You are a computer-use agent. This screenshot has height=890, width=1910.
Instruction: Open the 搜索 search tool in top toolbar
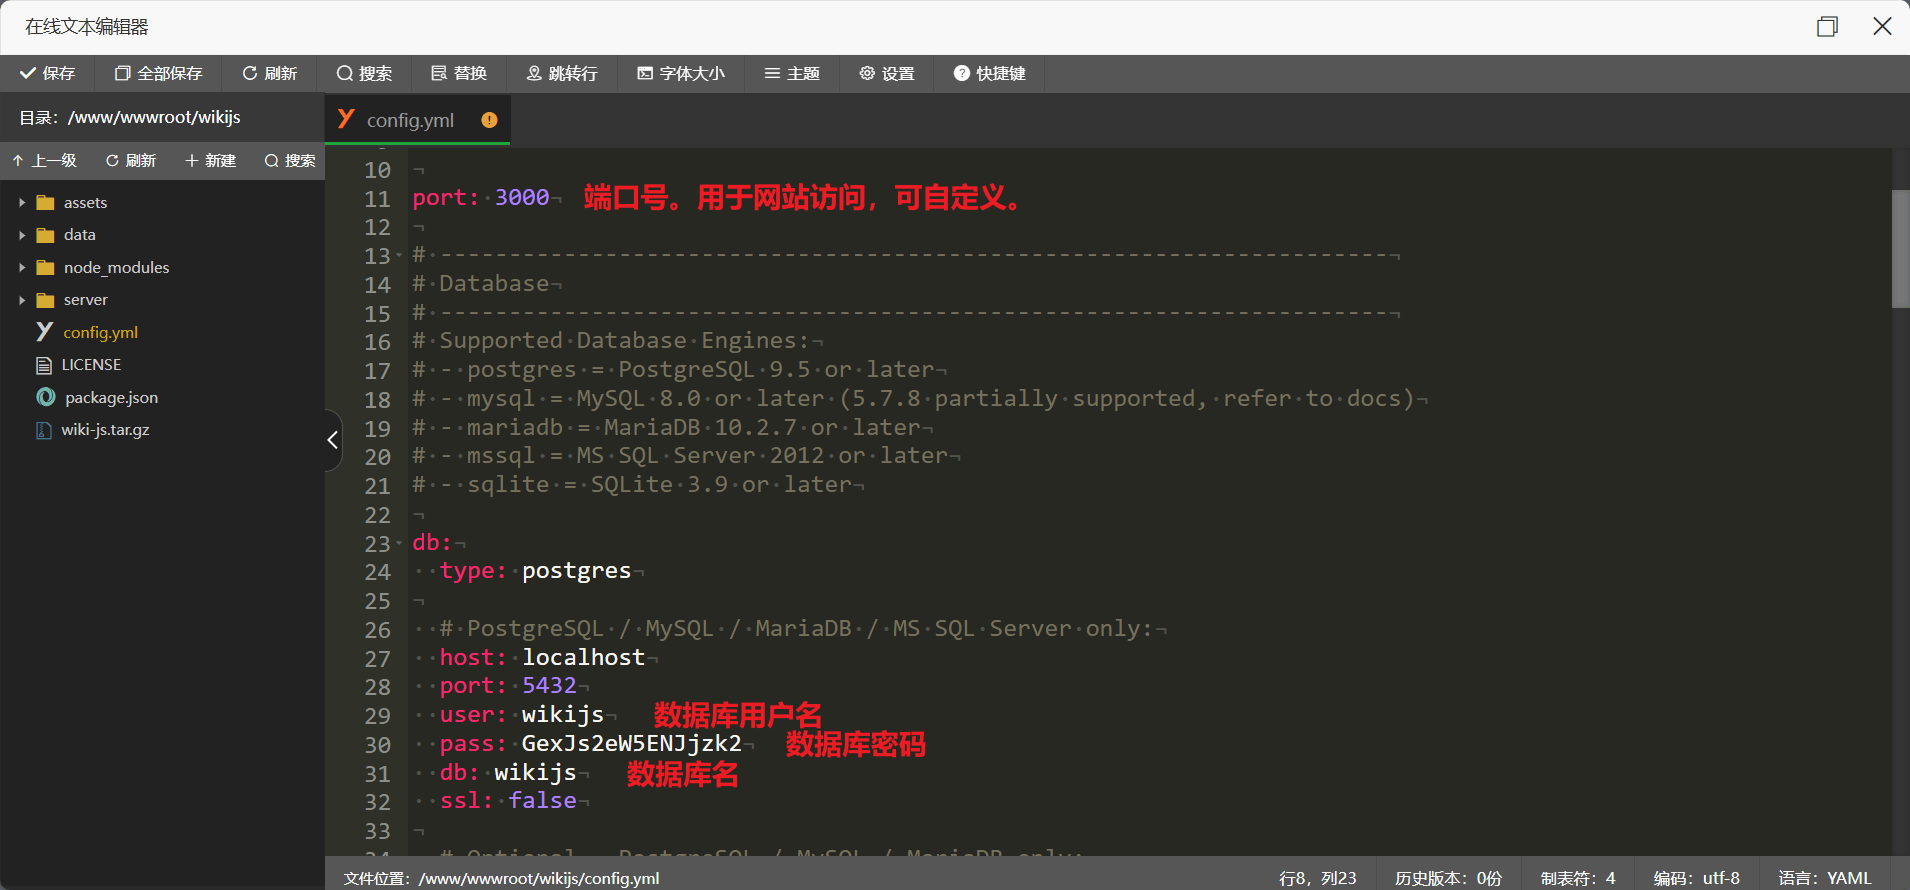[x=364, y=73]
